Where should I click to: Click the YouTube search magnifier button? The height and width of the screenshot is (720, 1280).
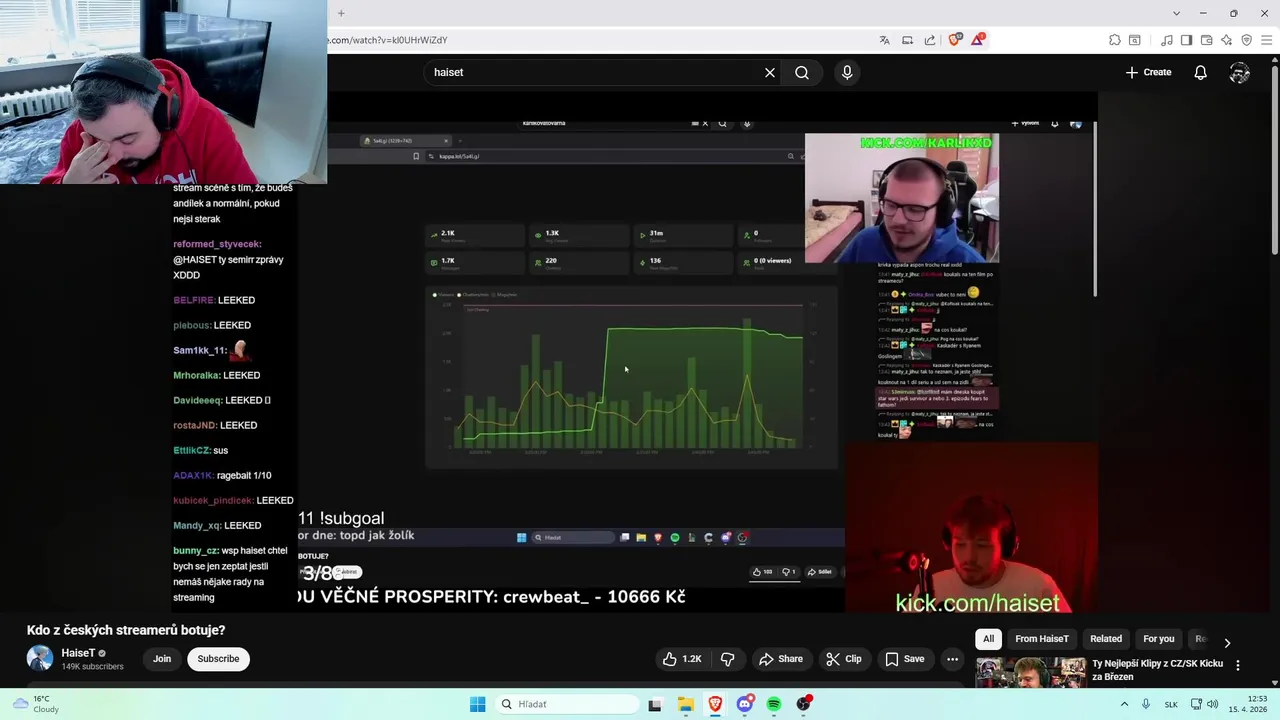802,72
